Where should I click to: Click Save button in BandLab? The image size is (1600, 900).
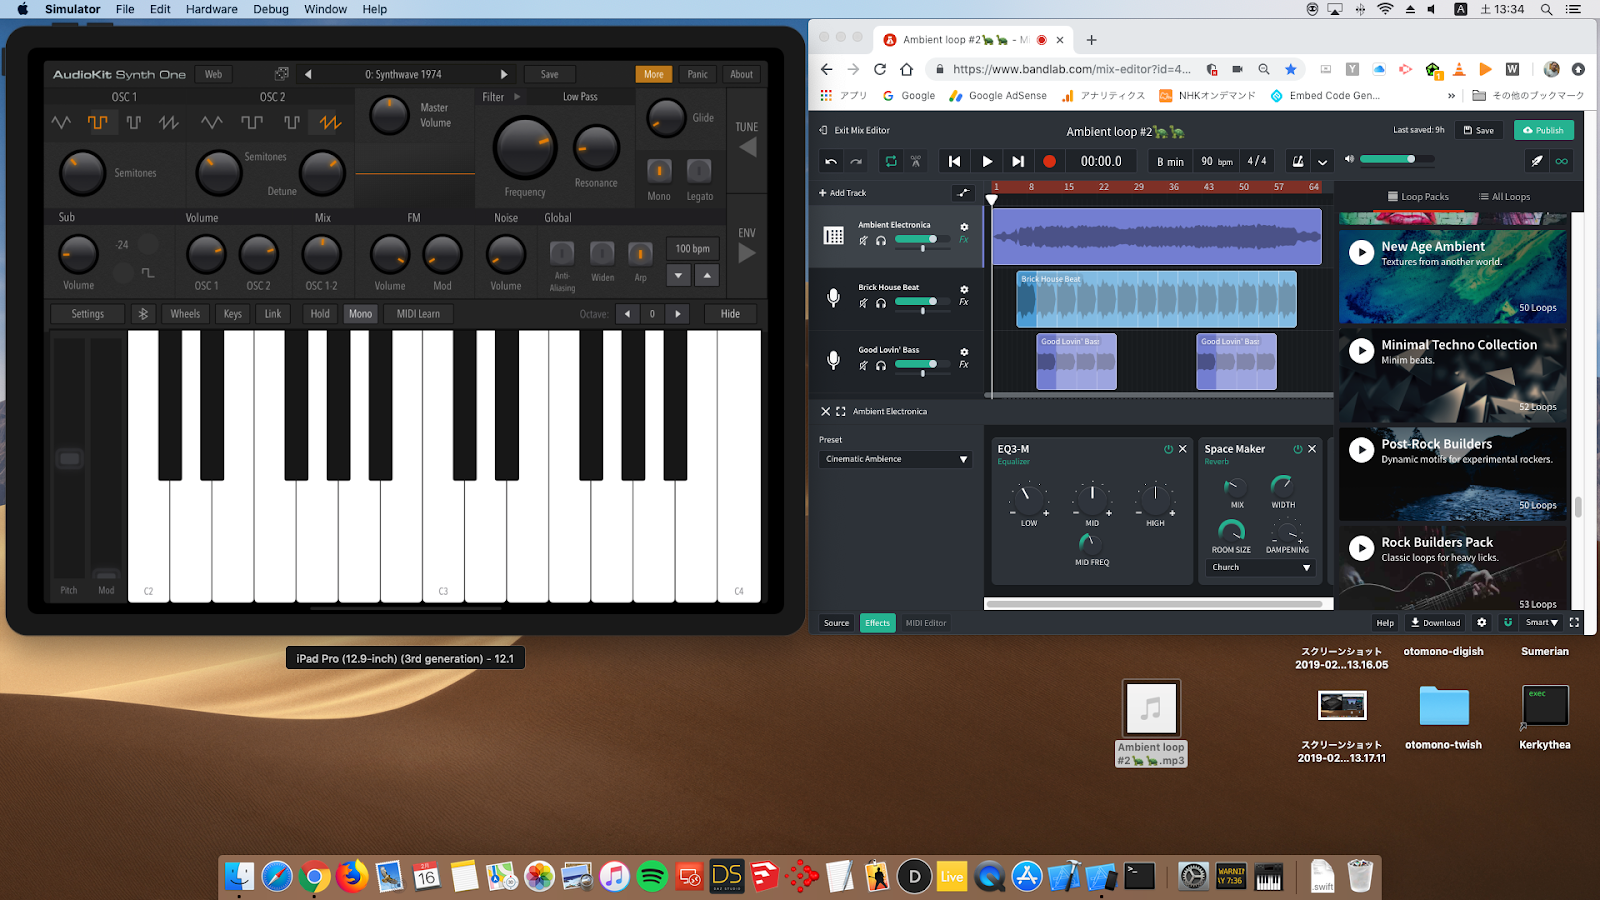click(1478, 130)
